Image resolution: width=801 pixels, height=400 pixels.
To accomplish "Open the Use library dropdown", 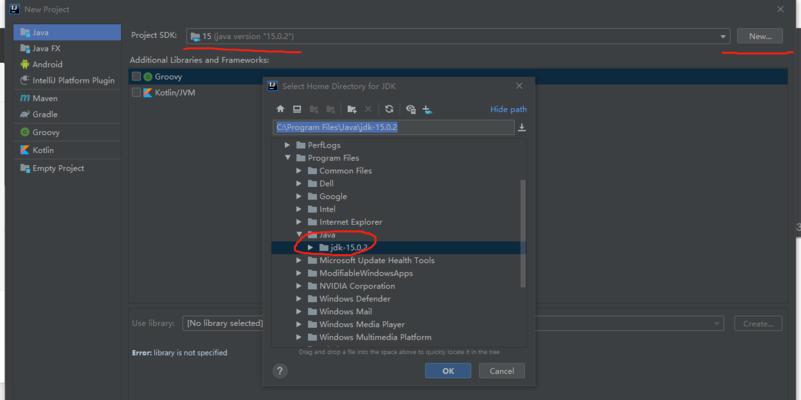I will (x=718, y=323).
